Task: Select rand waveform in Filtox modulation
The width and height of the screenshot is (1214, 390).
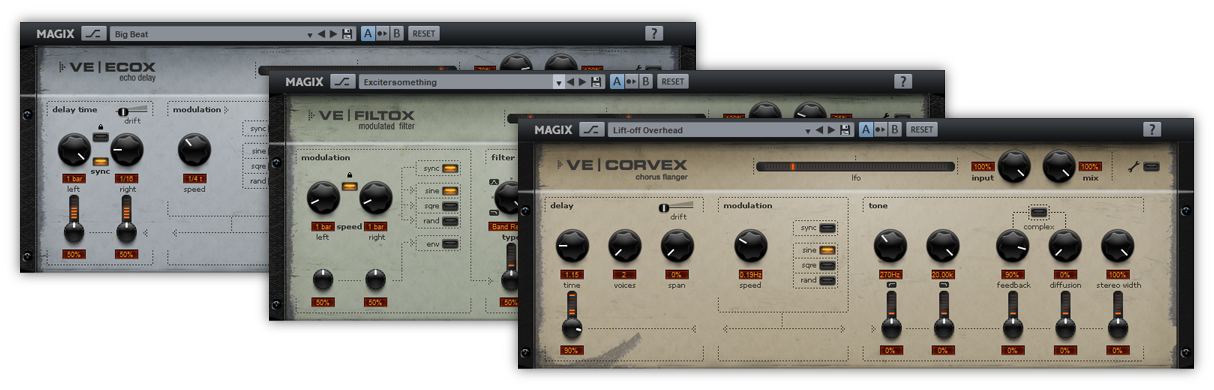Action: (450, 220)
